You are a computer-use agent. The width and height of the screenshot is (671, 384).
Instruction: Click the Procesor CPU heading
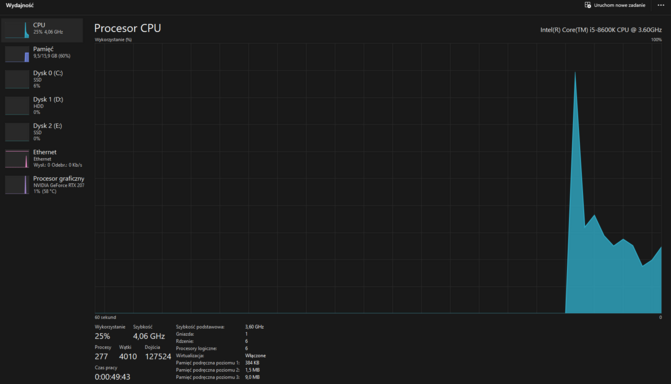coord(128,28)
